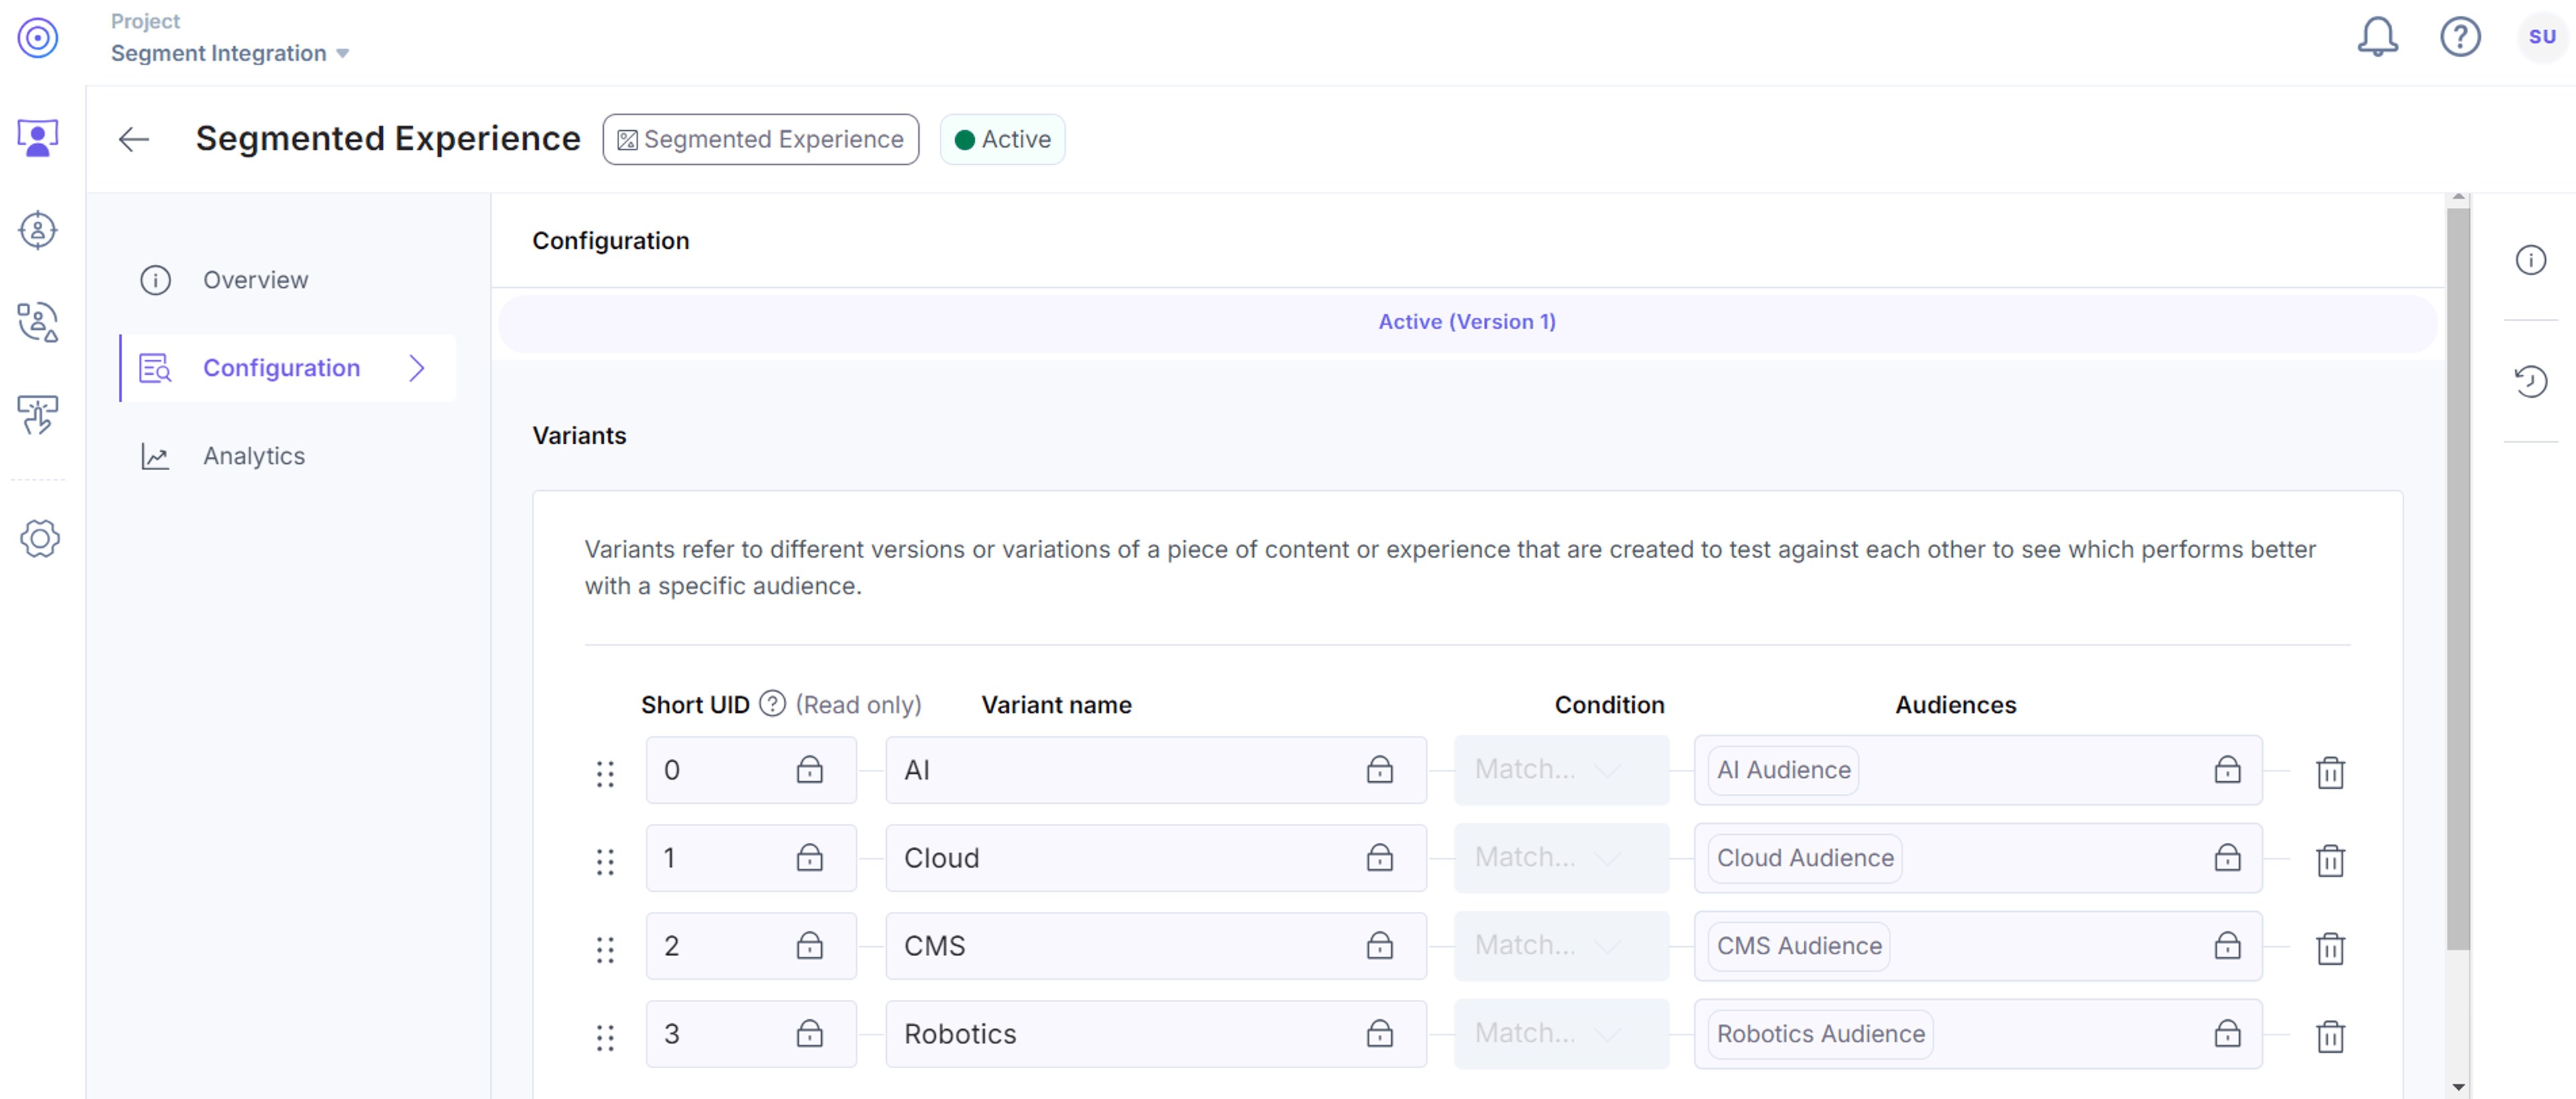Click the Robotics Audience tag
Viewport: 2576px width, 1099px height.
click(1820, 1033)
